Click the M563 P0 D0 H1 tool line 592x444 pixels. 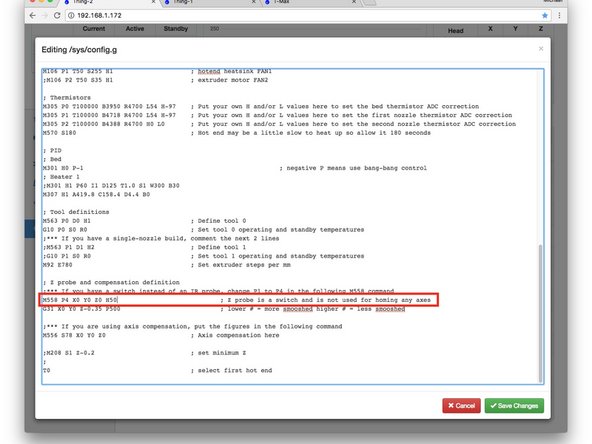[145, 221]
